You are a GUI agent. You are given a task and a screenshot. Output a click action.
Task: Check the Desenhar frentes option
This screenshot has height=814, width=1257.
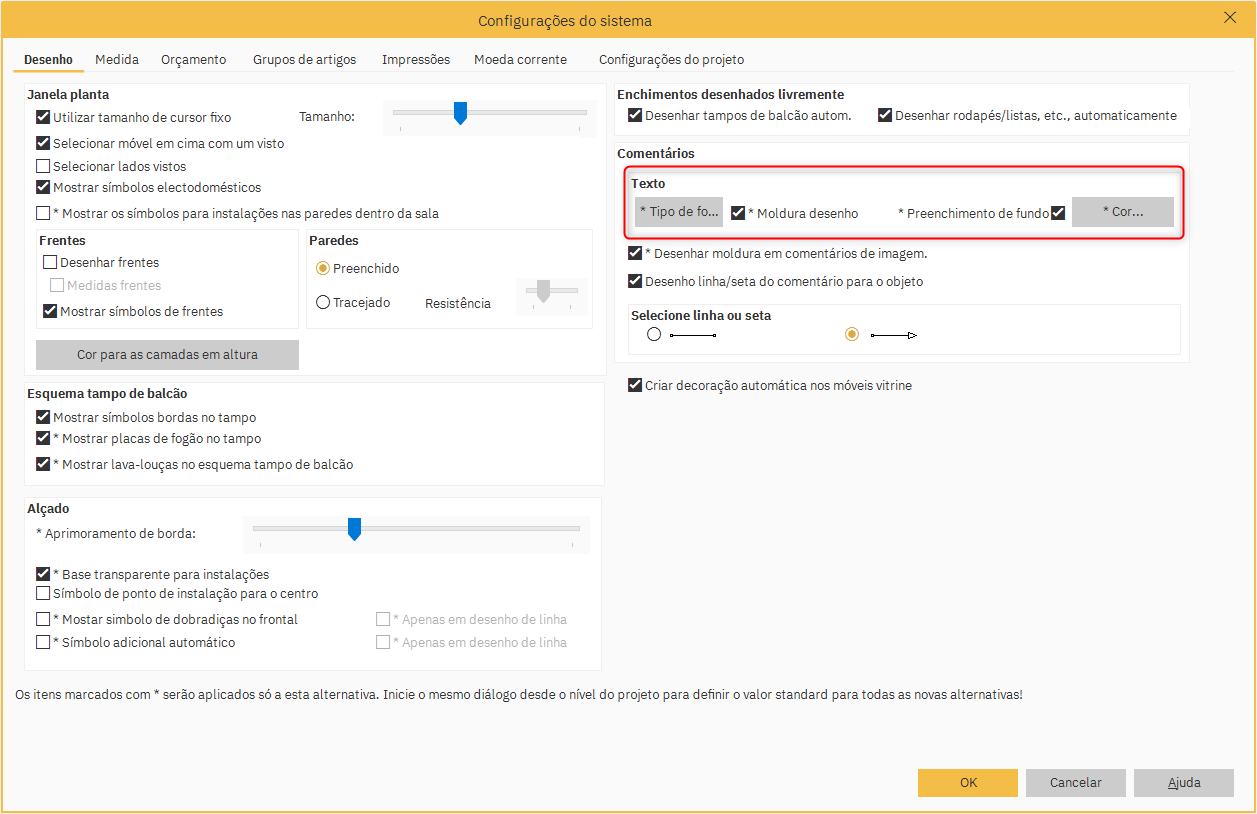[x=50, y=263]
